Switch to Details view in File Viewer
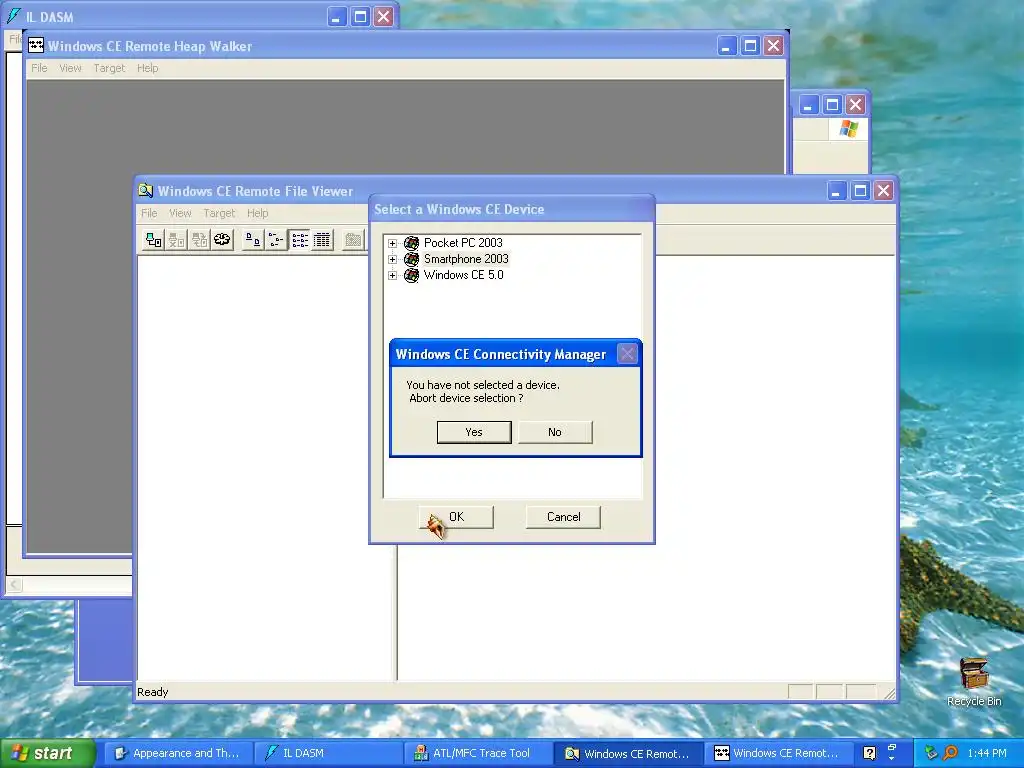This screenshot has width=1024, height=768. click(x=323, y=240)
